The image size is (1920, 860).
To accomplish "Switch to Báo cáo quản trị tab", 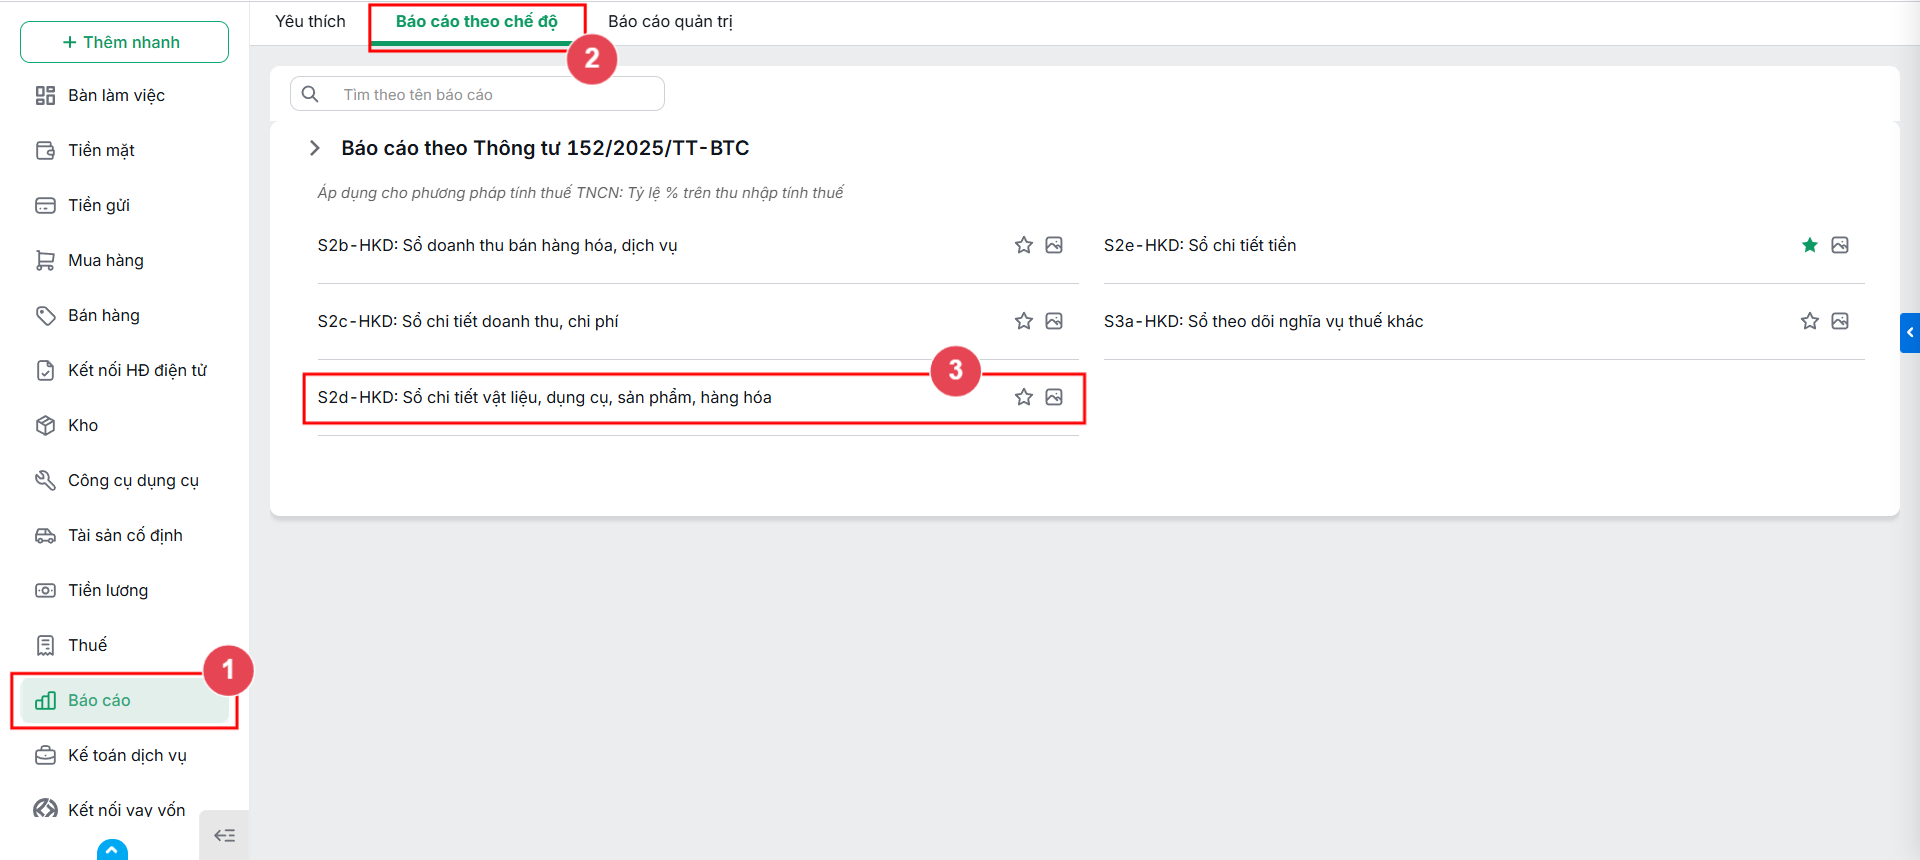I will coord(670,21).
